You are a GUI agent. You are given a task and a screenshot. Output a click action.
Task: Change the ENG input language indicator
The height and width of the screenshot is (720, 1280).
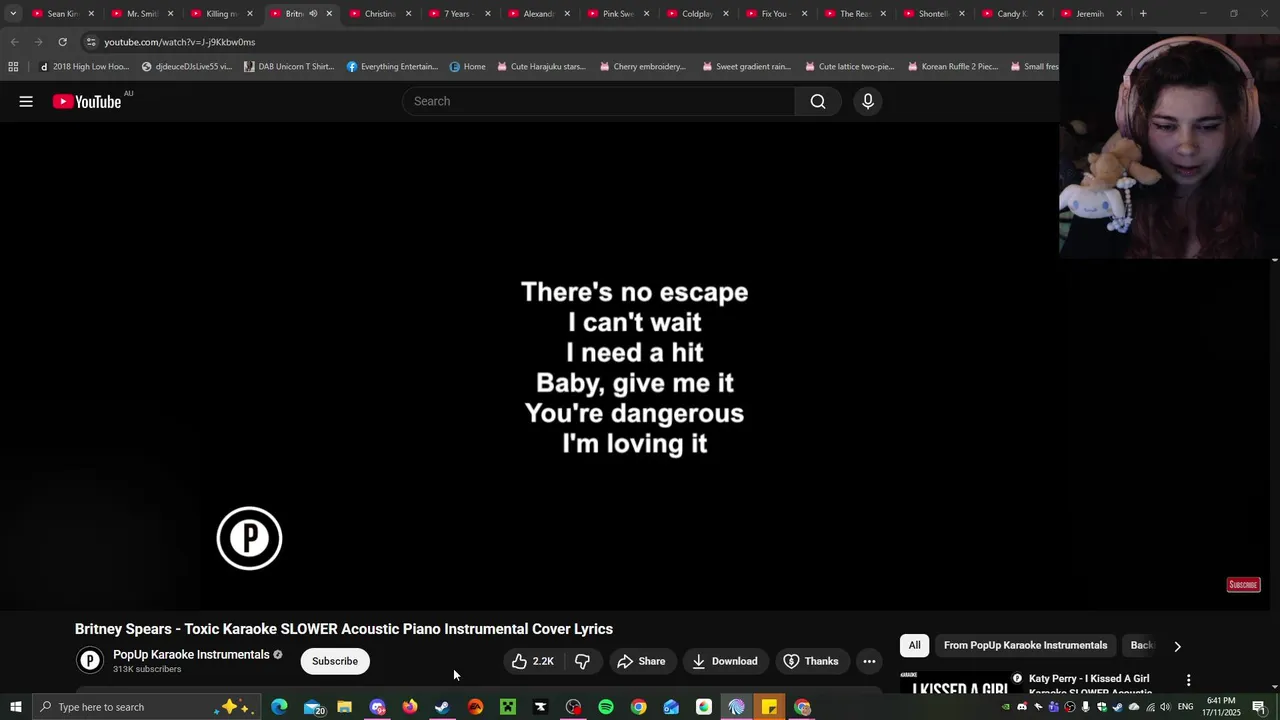click(x=1186, y=707)
